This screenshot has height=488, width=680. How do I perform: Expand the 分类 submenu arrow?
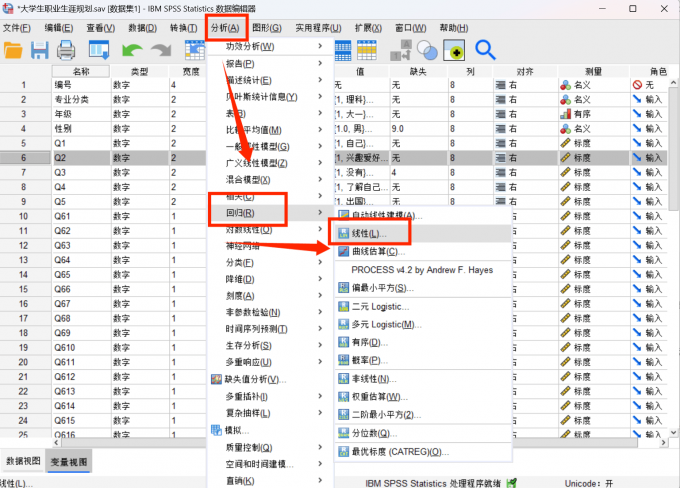pyautogui.click(x=320, y=262)
